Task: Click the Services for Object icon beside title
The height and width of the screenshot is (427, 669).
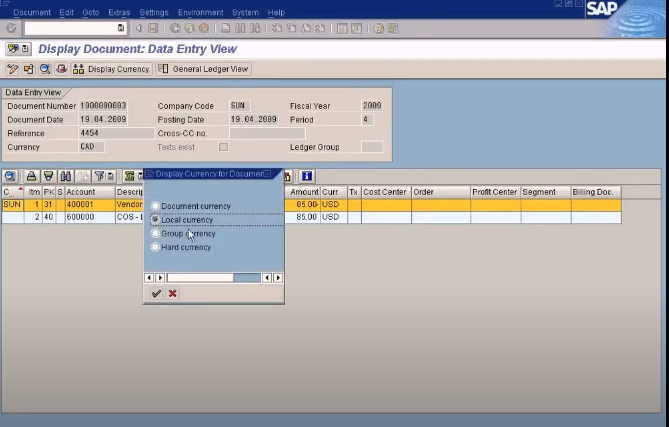Action: (13, 49)
